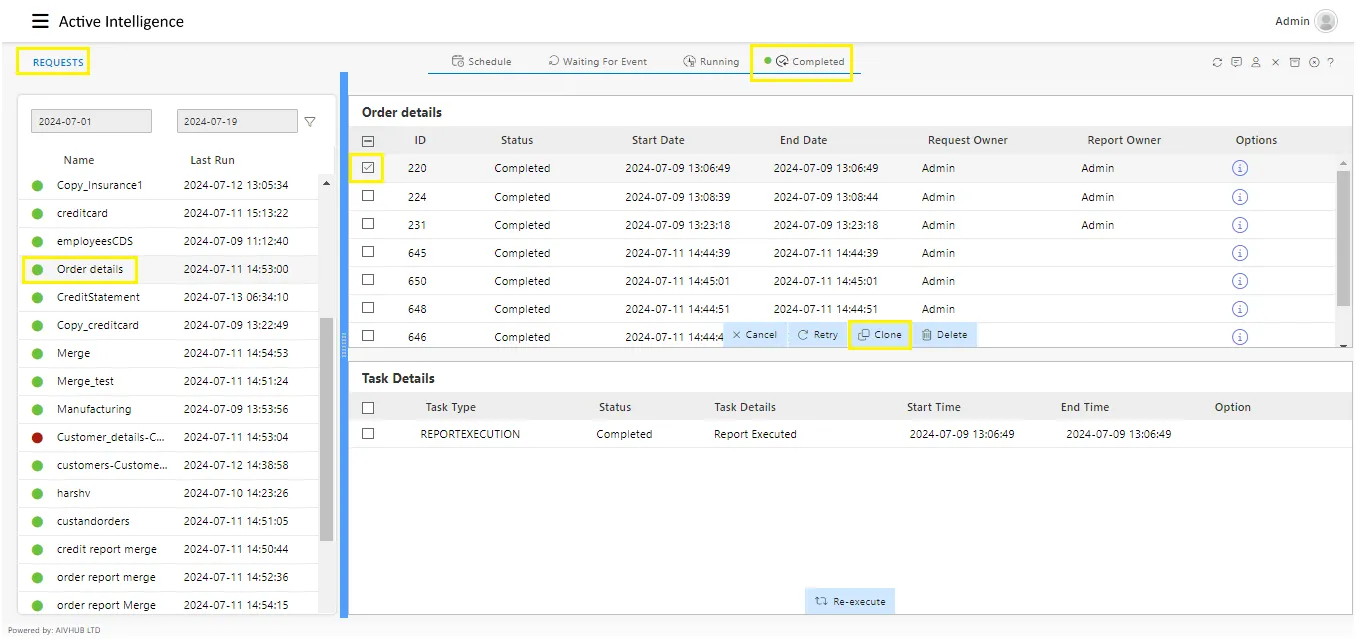Switch to the Waiting For Event tab
This screenshot has width=1356, height=639.
coord(597,61)
